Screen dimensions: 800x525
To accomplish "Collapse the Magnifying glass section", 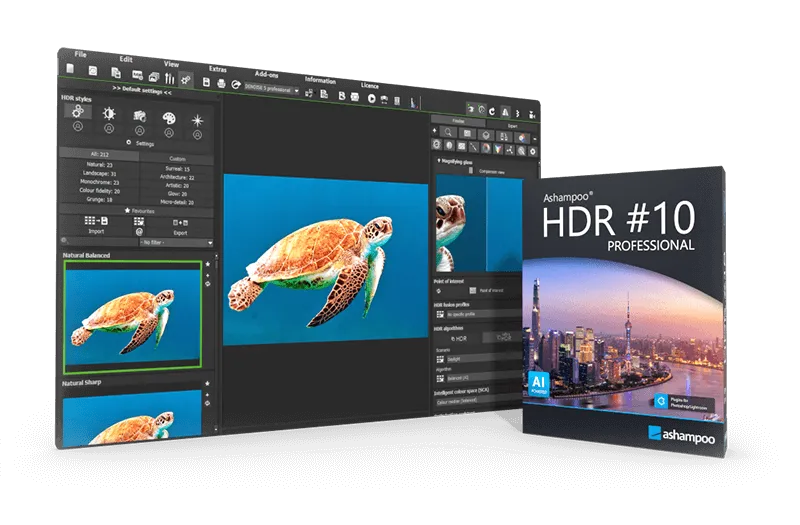I will point(439,160).
